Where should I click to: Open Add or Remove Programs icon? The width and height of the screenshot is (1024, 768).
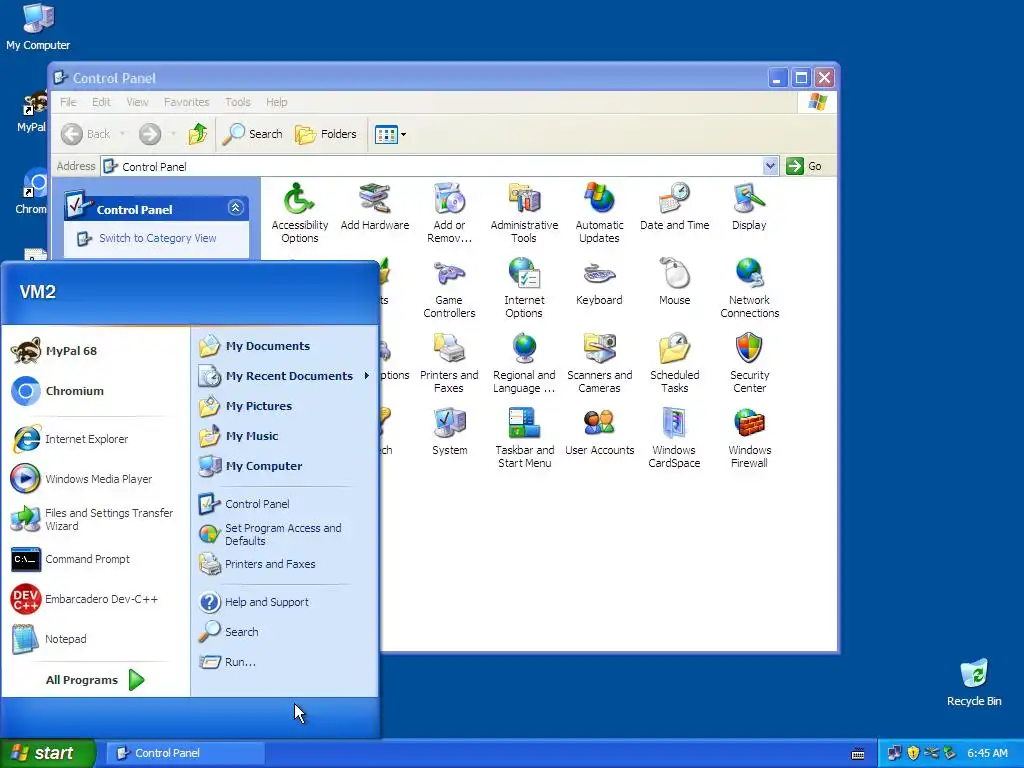click(x=449, y=213)
